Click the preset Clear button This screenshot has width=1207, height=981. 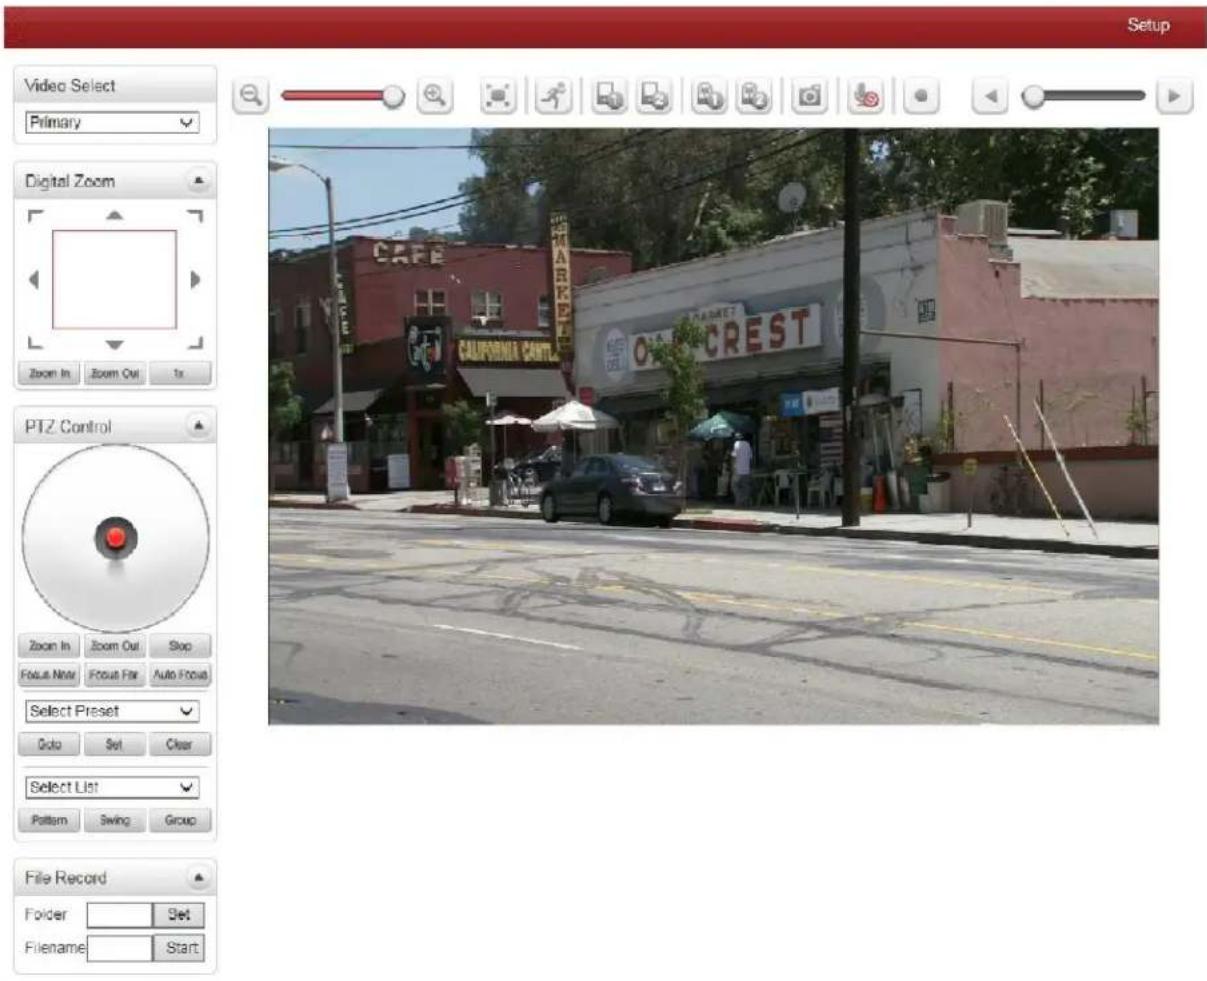coord(180,744)
